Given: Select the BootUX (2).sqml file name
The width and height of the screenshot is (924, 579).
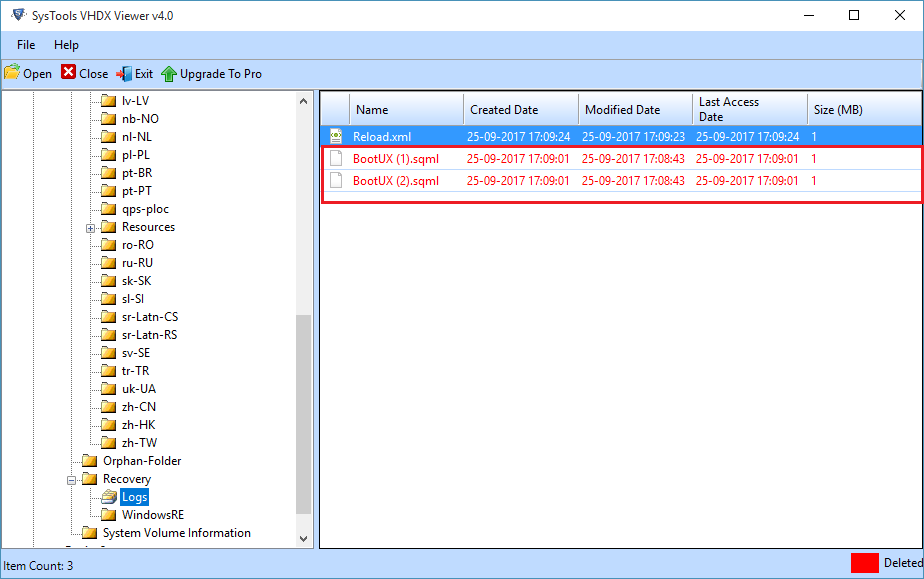Looking at the screenshot, I should click(x=396, y=181).
